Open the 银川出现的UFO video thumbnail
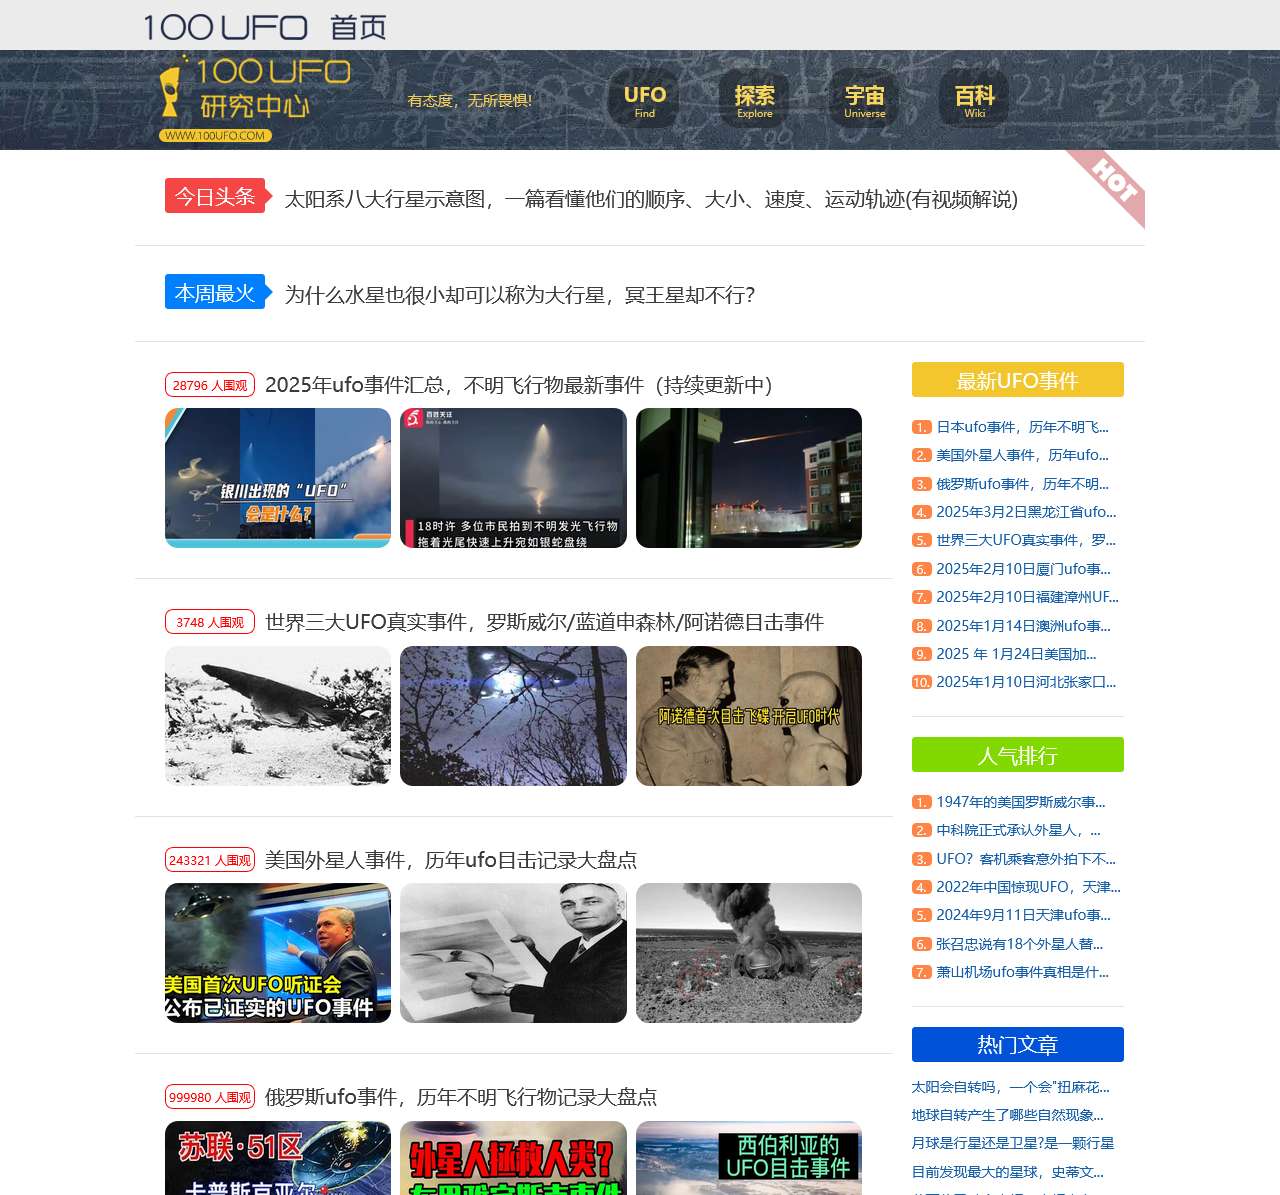Image resolution: width=1280 pixels, height=1195 pixels. point(277,477)
